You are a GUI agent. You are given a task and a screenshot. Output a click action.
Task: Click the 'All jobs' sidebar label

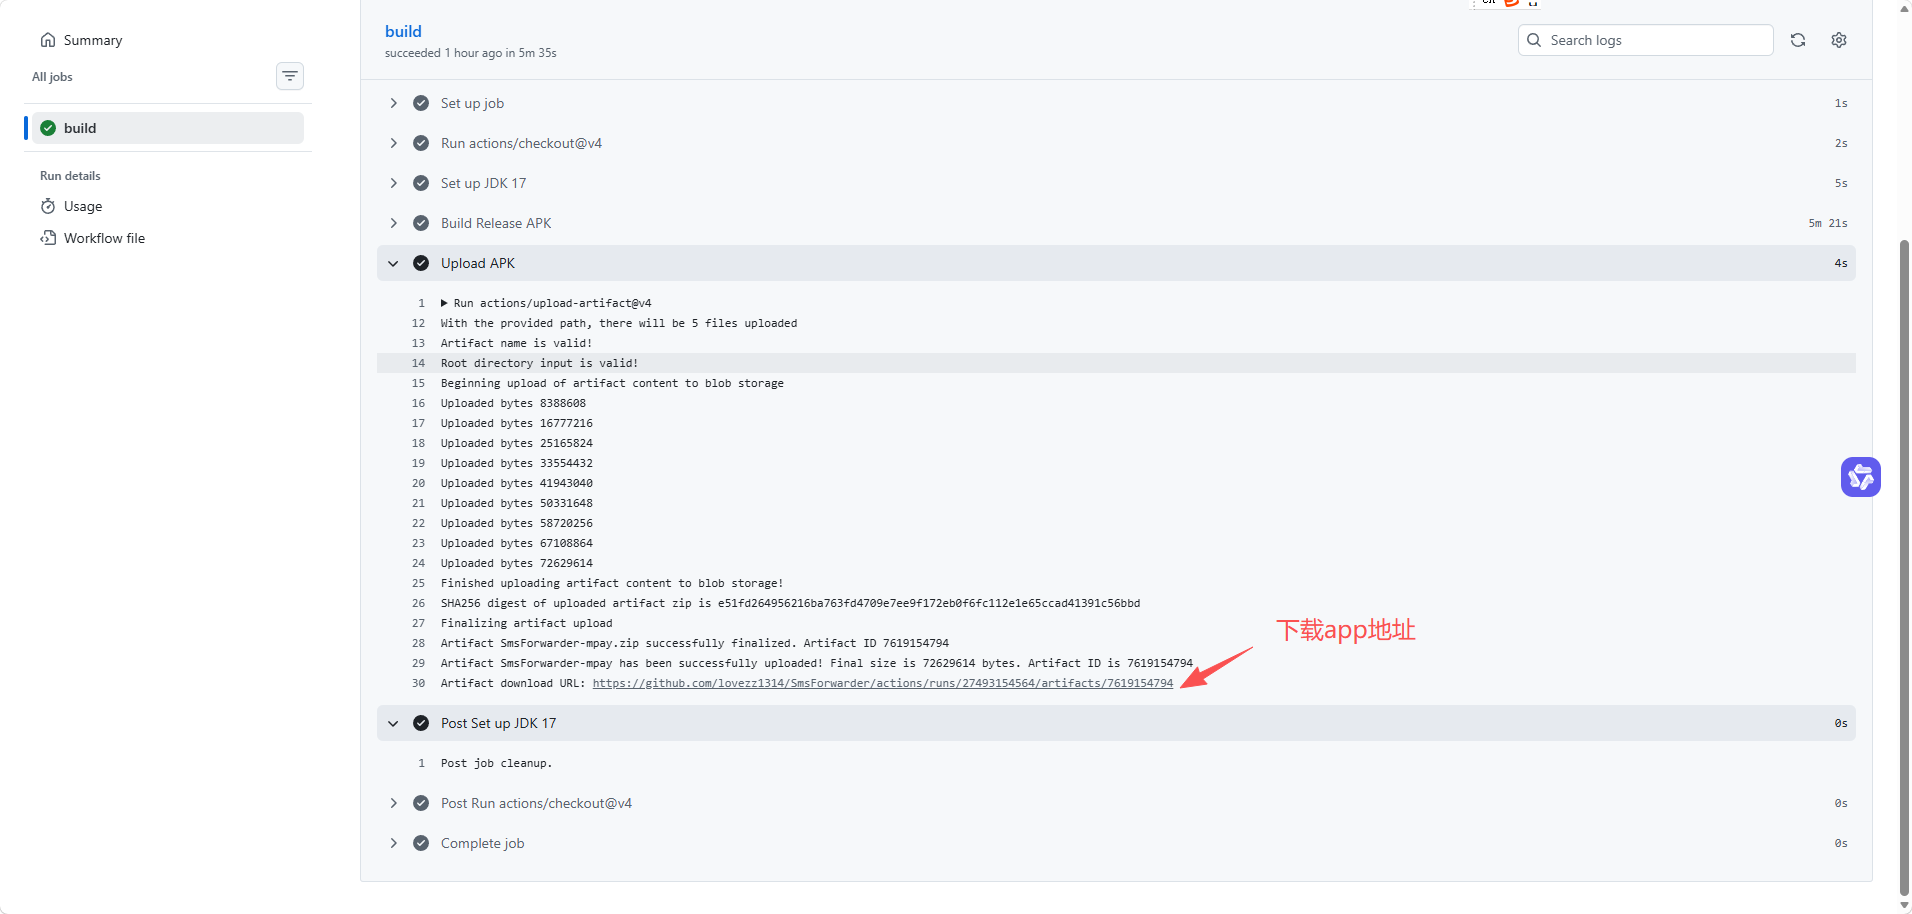tap(52, 77)
